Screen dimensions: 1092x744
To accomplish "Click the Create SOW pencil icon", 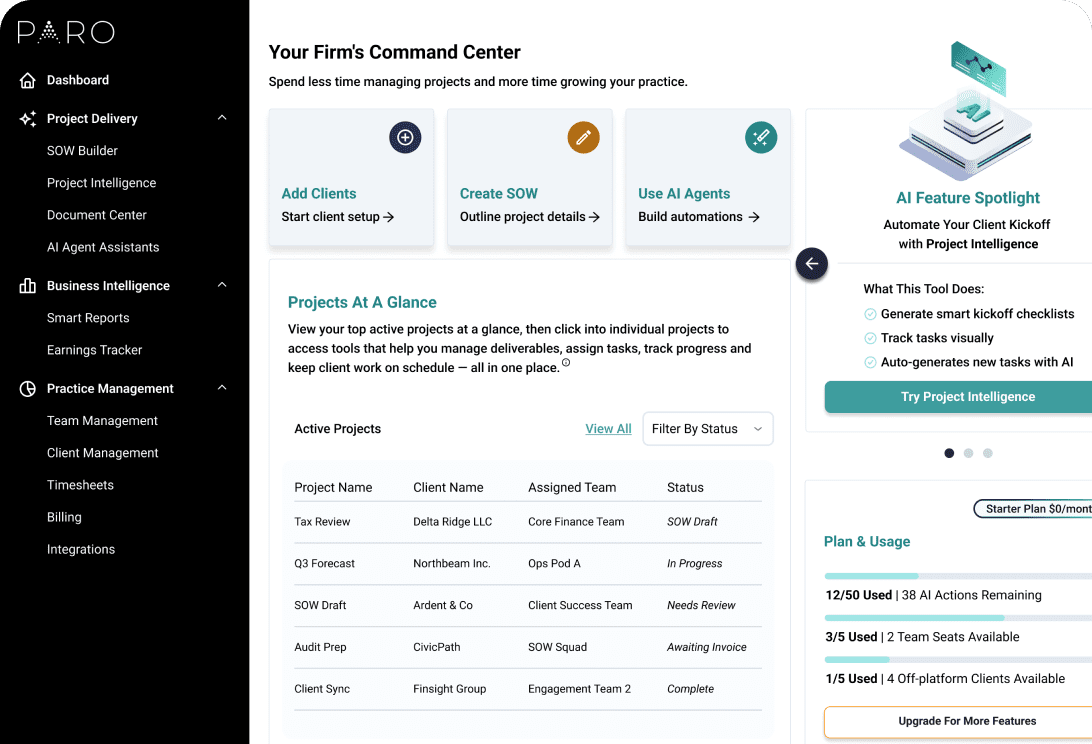I will tap(583, 137).
